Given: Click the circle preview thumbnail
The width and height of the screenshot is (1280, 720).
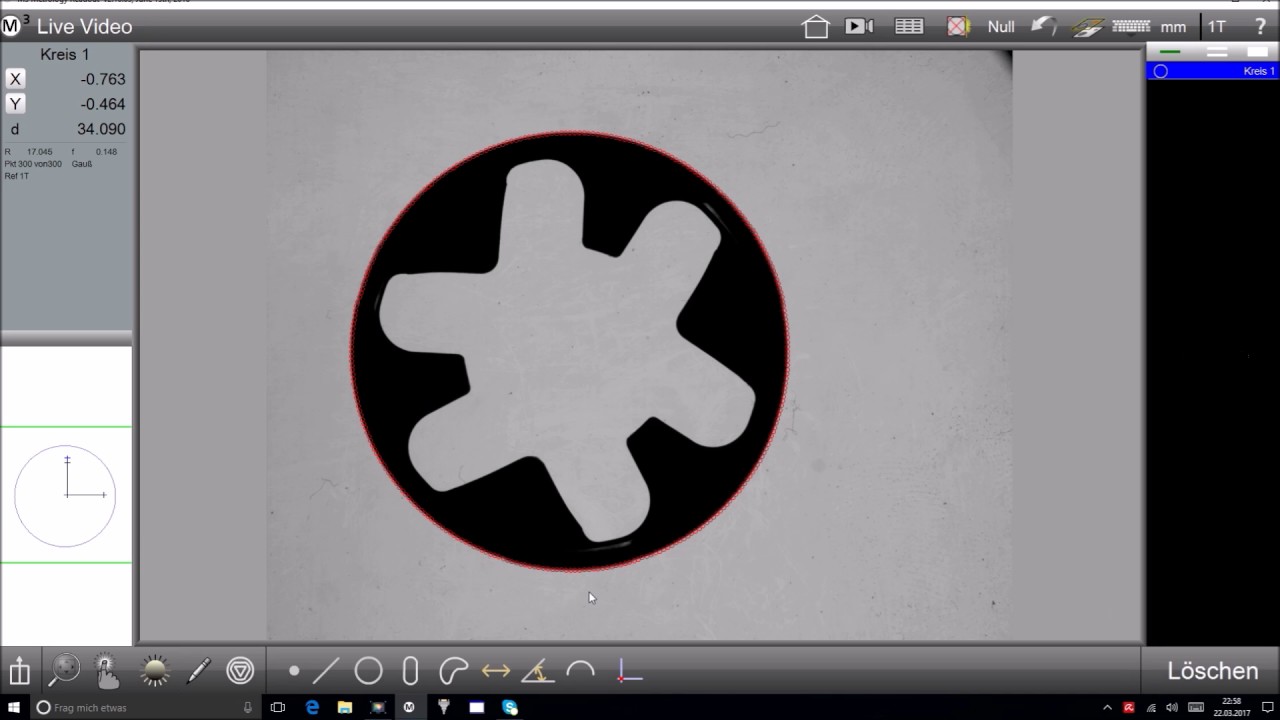Looking at the screenshot, I should [x=65, y=495].
